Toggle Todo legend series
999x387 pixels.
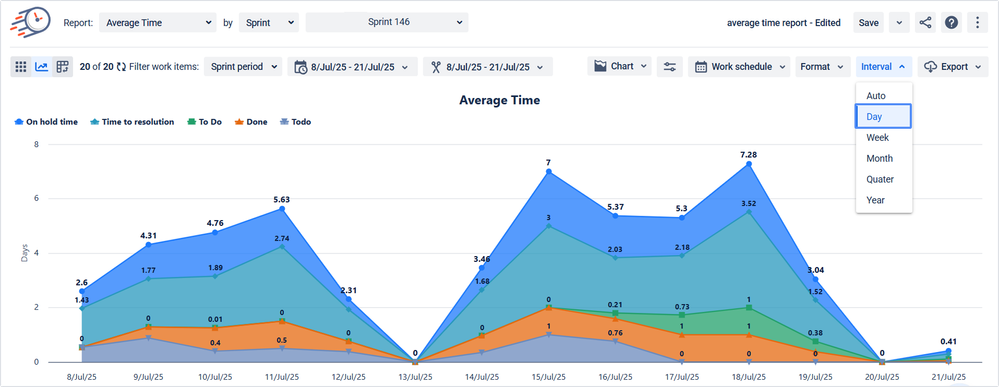pos(296,122)
